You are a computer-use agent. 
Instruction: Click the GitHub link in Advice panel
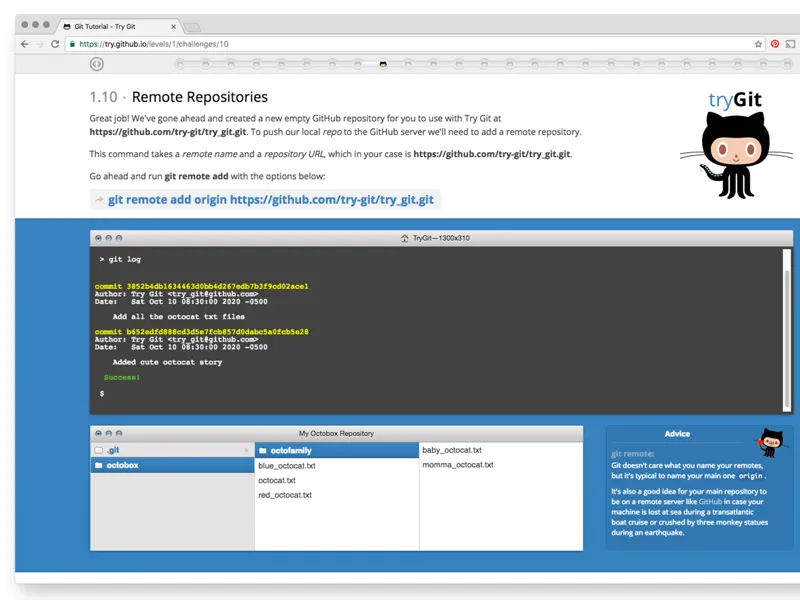(x=710, y=502)
